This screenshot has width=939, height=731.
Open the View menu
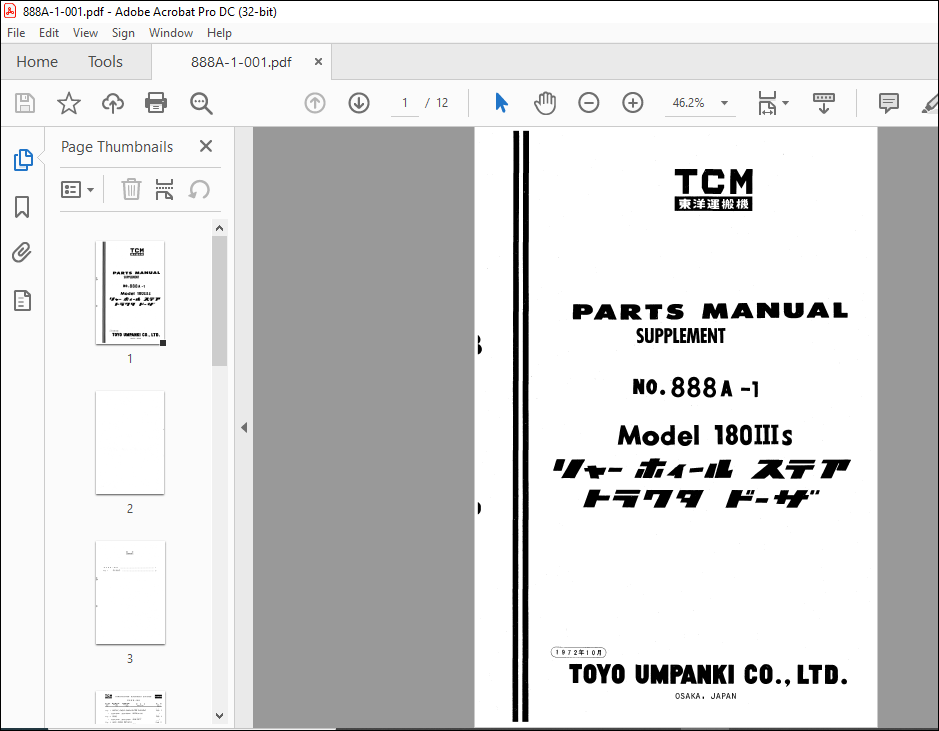click(85, 33)
